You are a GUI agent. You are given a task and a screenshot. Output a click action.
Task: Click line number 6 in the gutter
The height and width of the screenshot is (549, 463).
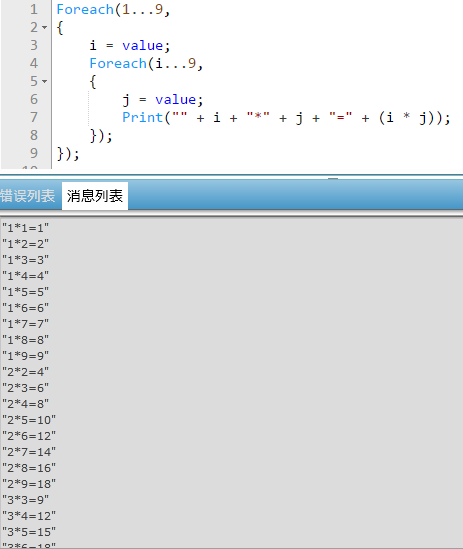pos(34,99)
